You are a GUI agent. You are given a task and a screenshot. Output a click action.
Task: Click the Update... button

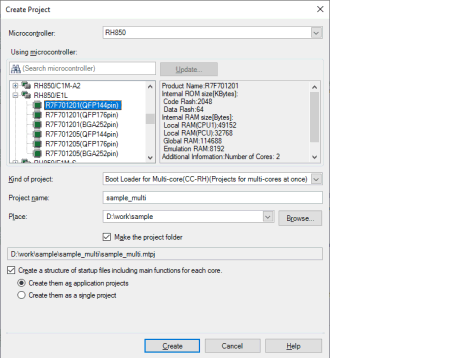[189, 69]
